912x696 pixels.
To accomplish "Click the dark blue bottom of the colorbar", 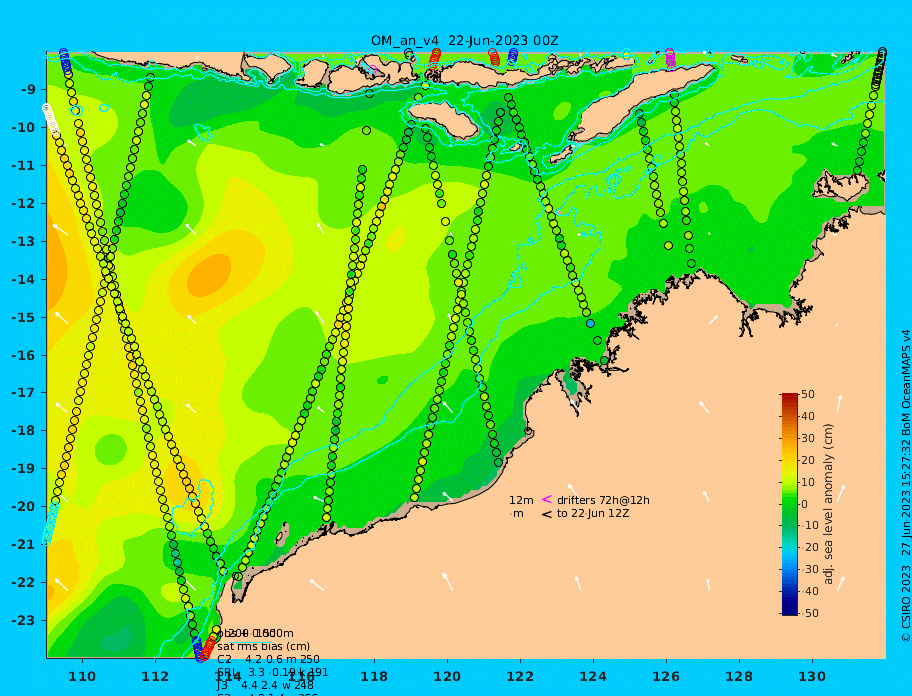I will coord(790,611).
